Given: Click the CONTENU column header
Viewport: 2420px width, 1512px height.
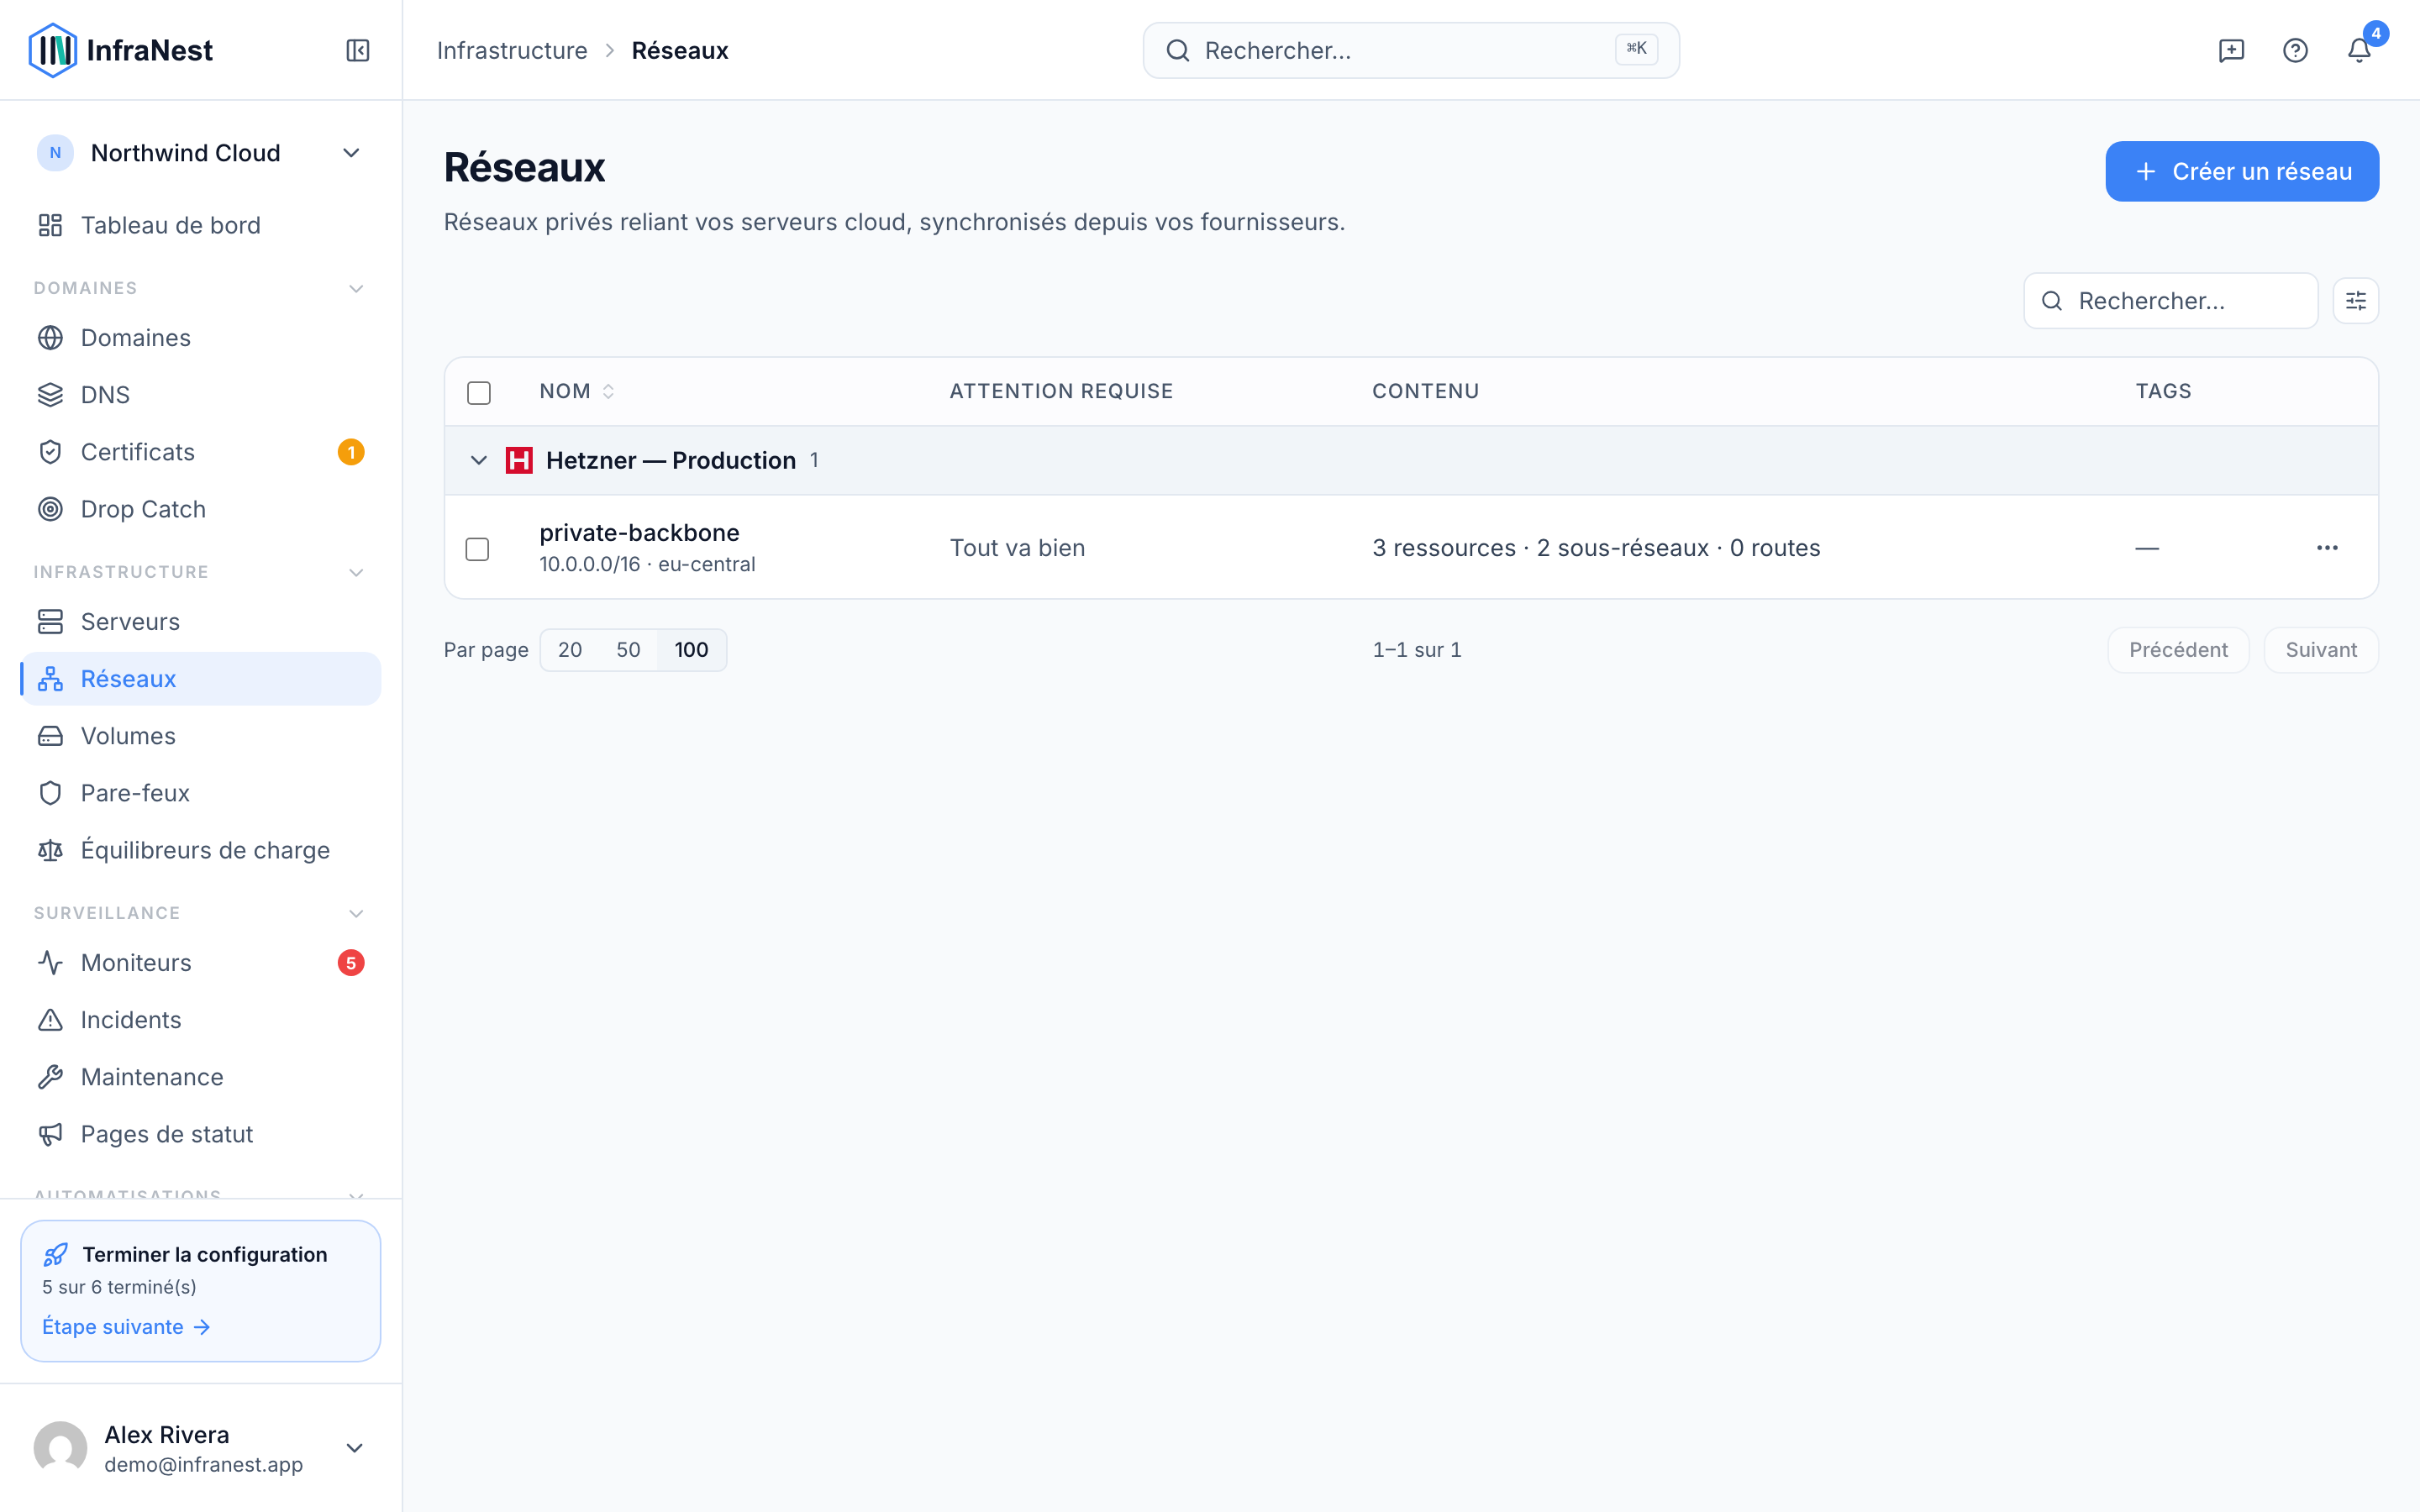Looking at the screenshot, I should tap(1425, 391).
